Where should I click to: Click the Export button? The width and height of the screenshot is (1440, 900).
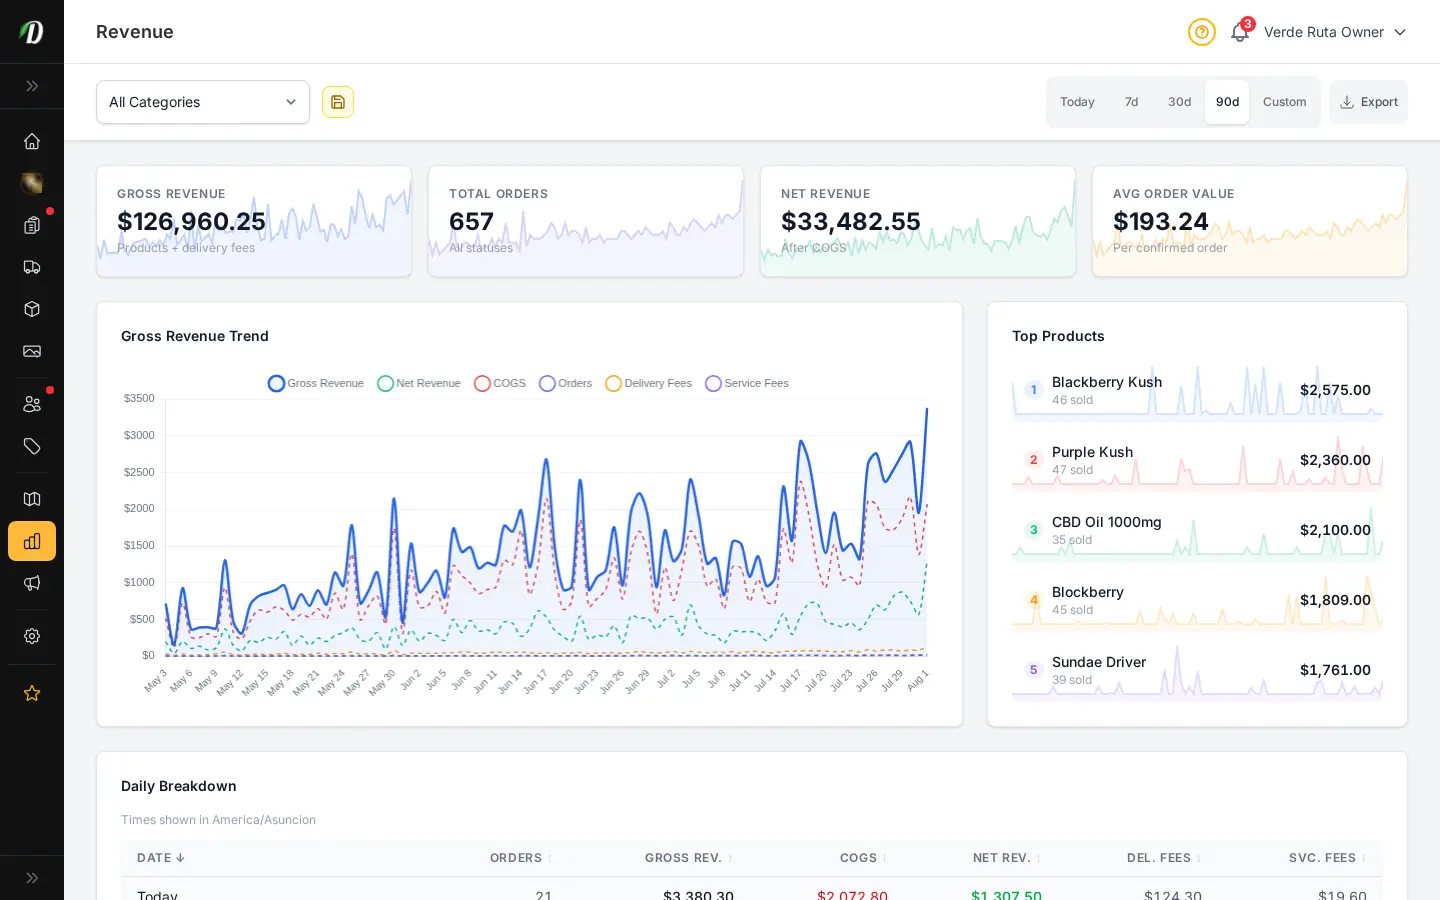pyautogui.click(x=1368, y=102)
